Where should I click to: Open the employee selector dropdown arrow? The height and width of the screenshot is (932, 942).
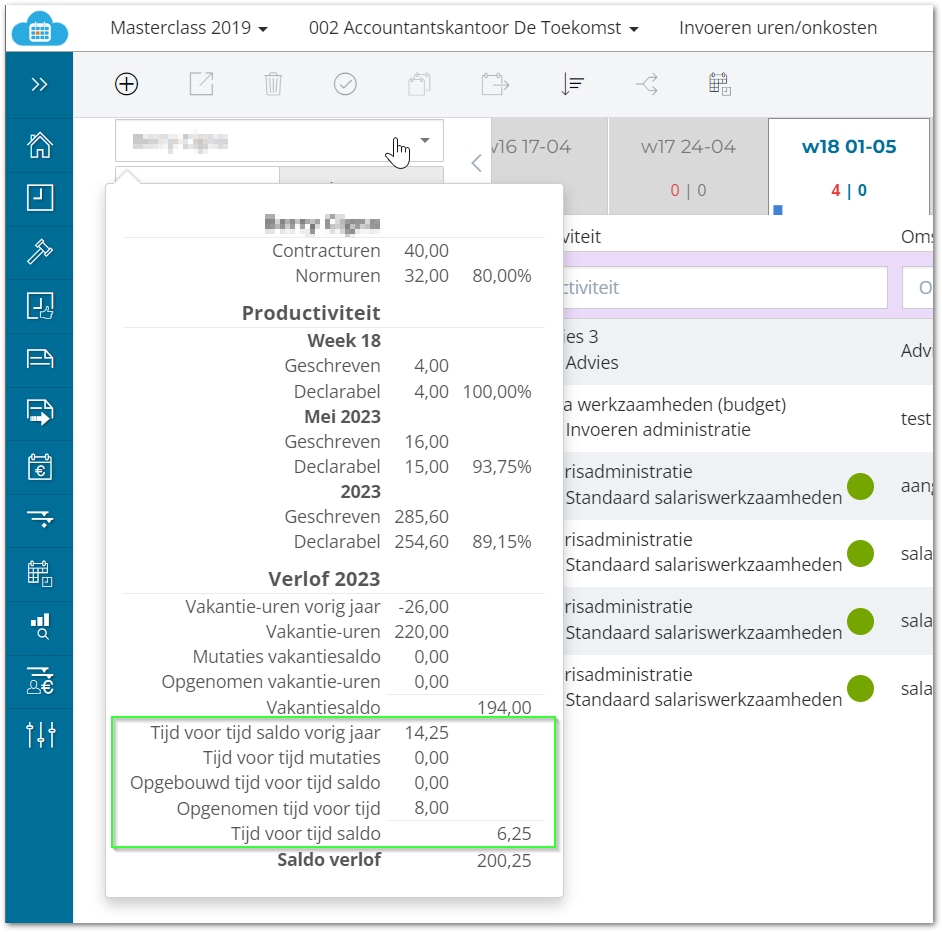click(425, 141)
